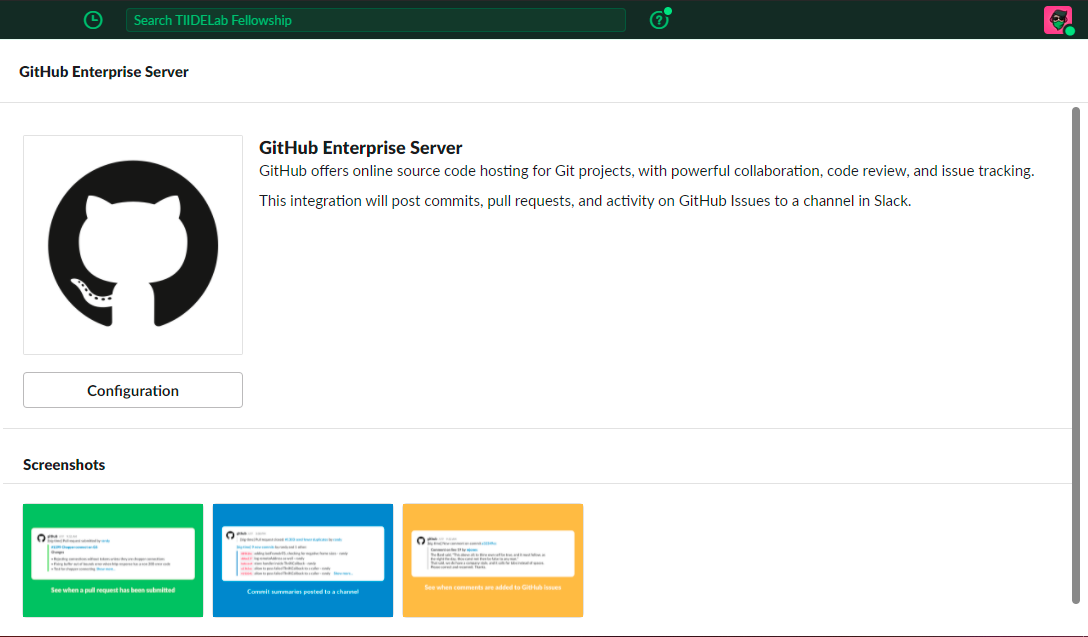Image resolution: width=1088 pixels, height=637 pixels.
Task: Click the Configuration button
Action: [x=133, y=390]
